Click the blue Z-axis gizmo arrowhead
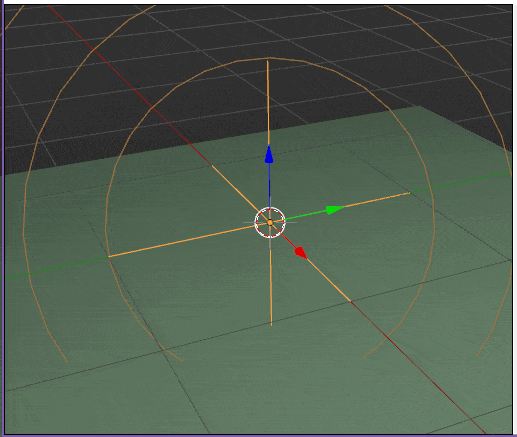The width and height of the screenshot is (517, 437). tap(269, 154)
